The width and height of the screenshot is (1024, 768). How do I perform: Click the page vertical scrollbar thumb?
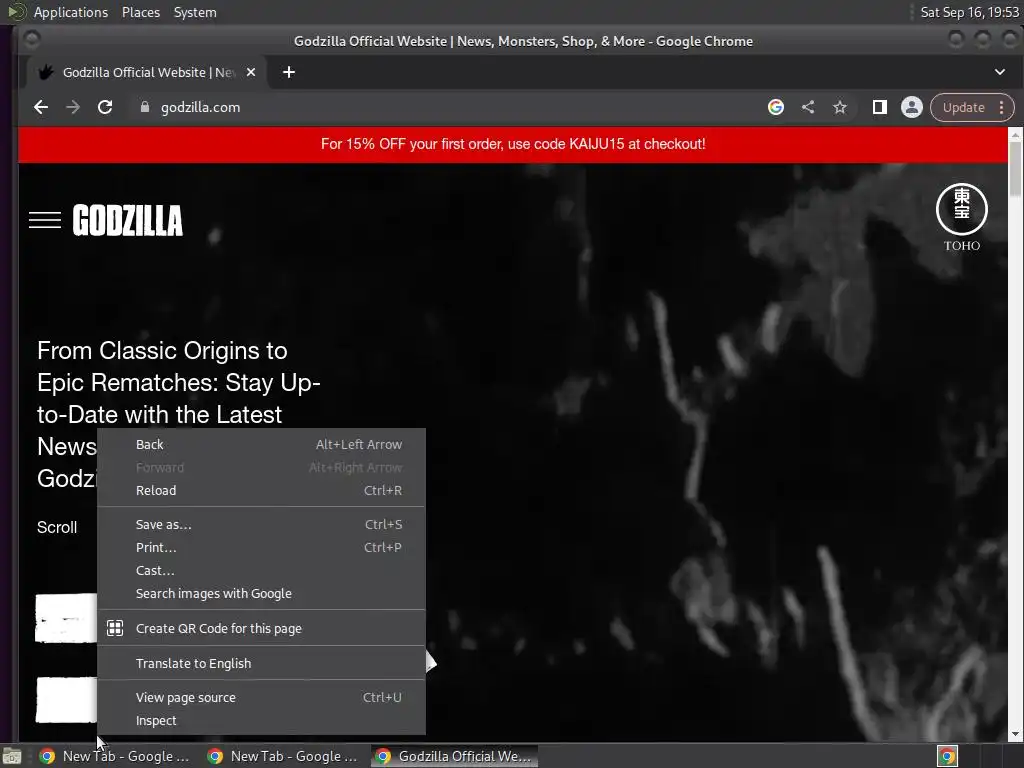click(x=1015, y=168)
